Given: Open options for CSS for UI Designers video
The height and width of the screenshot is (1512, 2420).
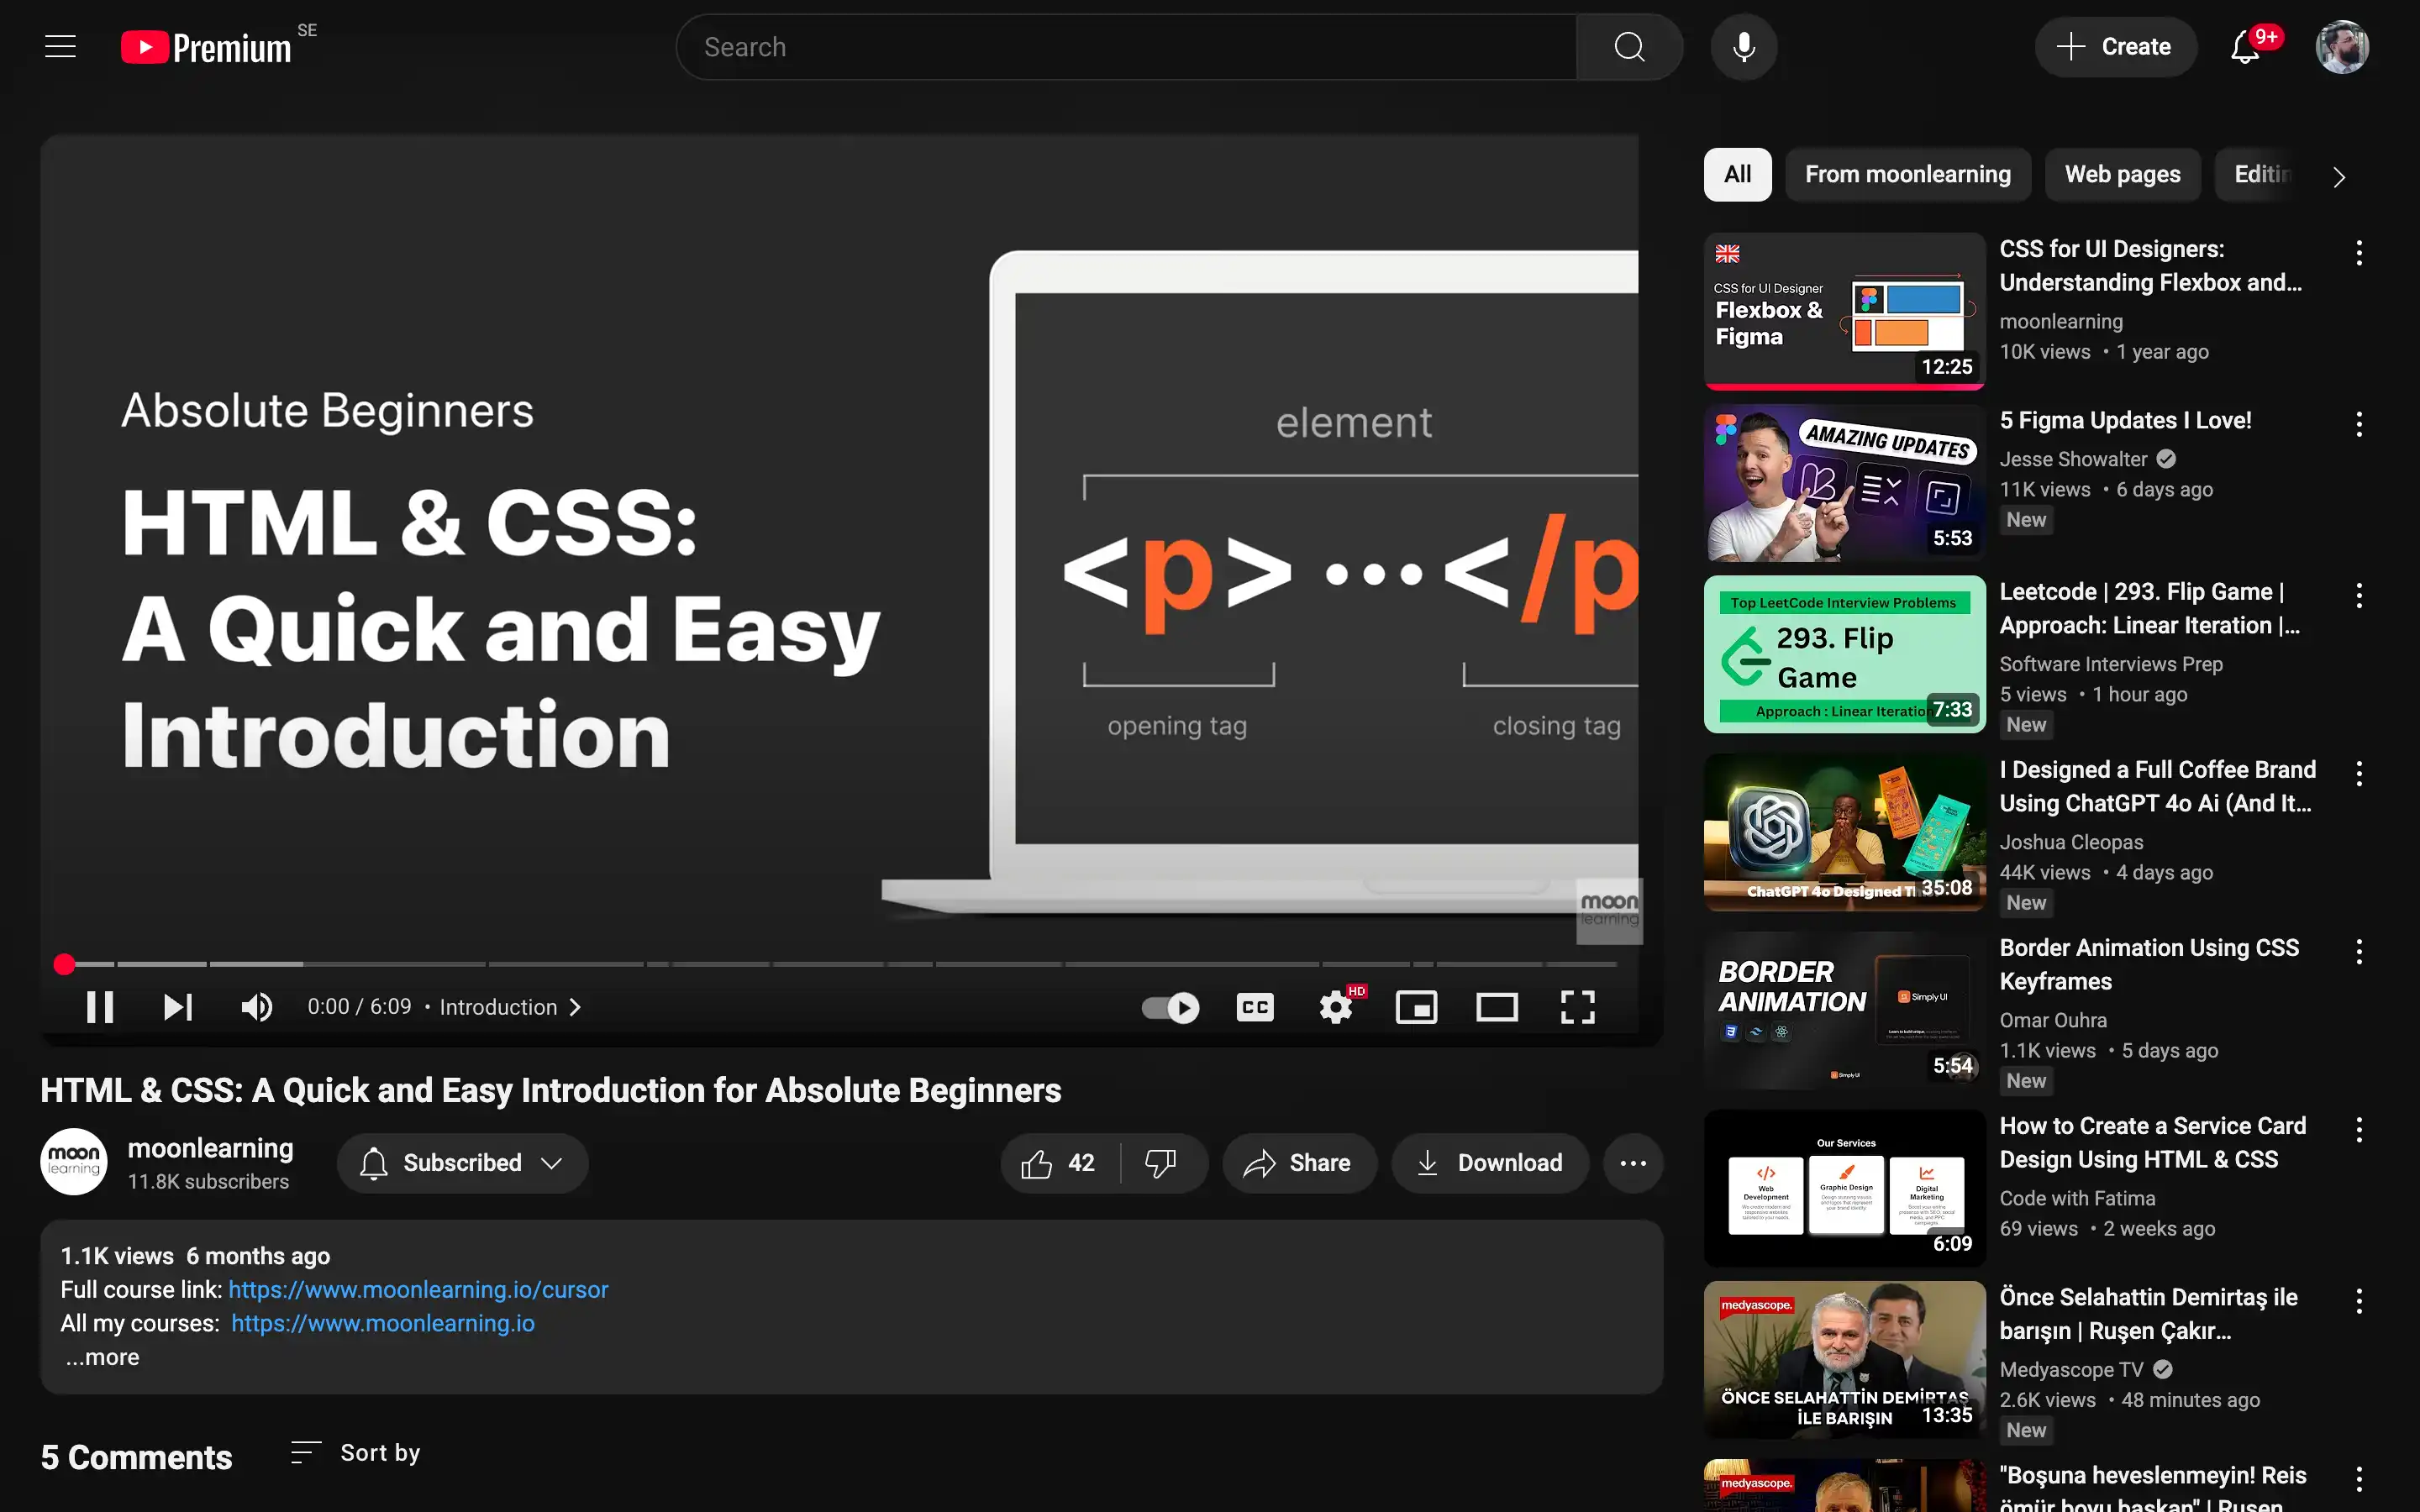Looking at the screenshot, I should 2359,253.
